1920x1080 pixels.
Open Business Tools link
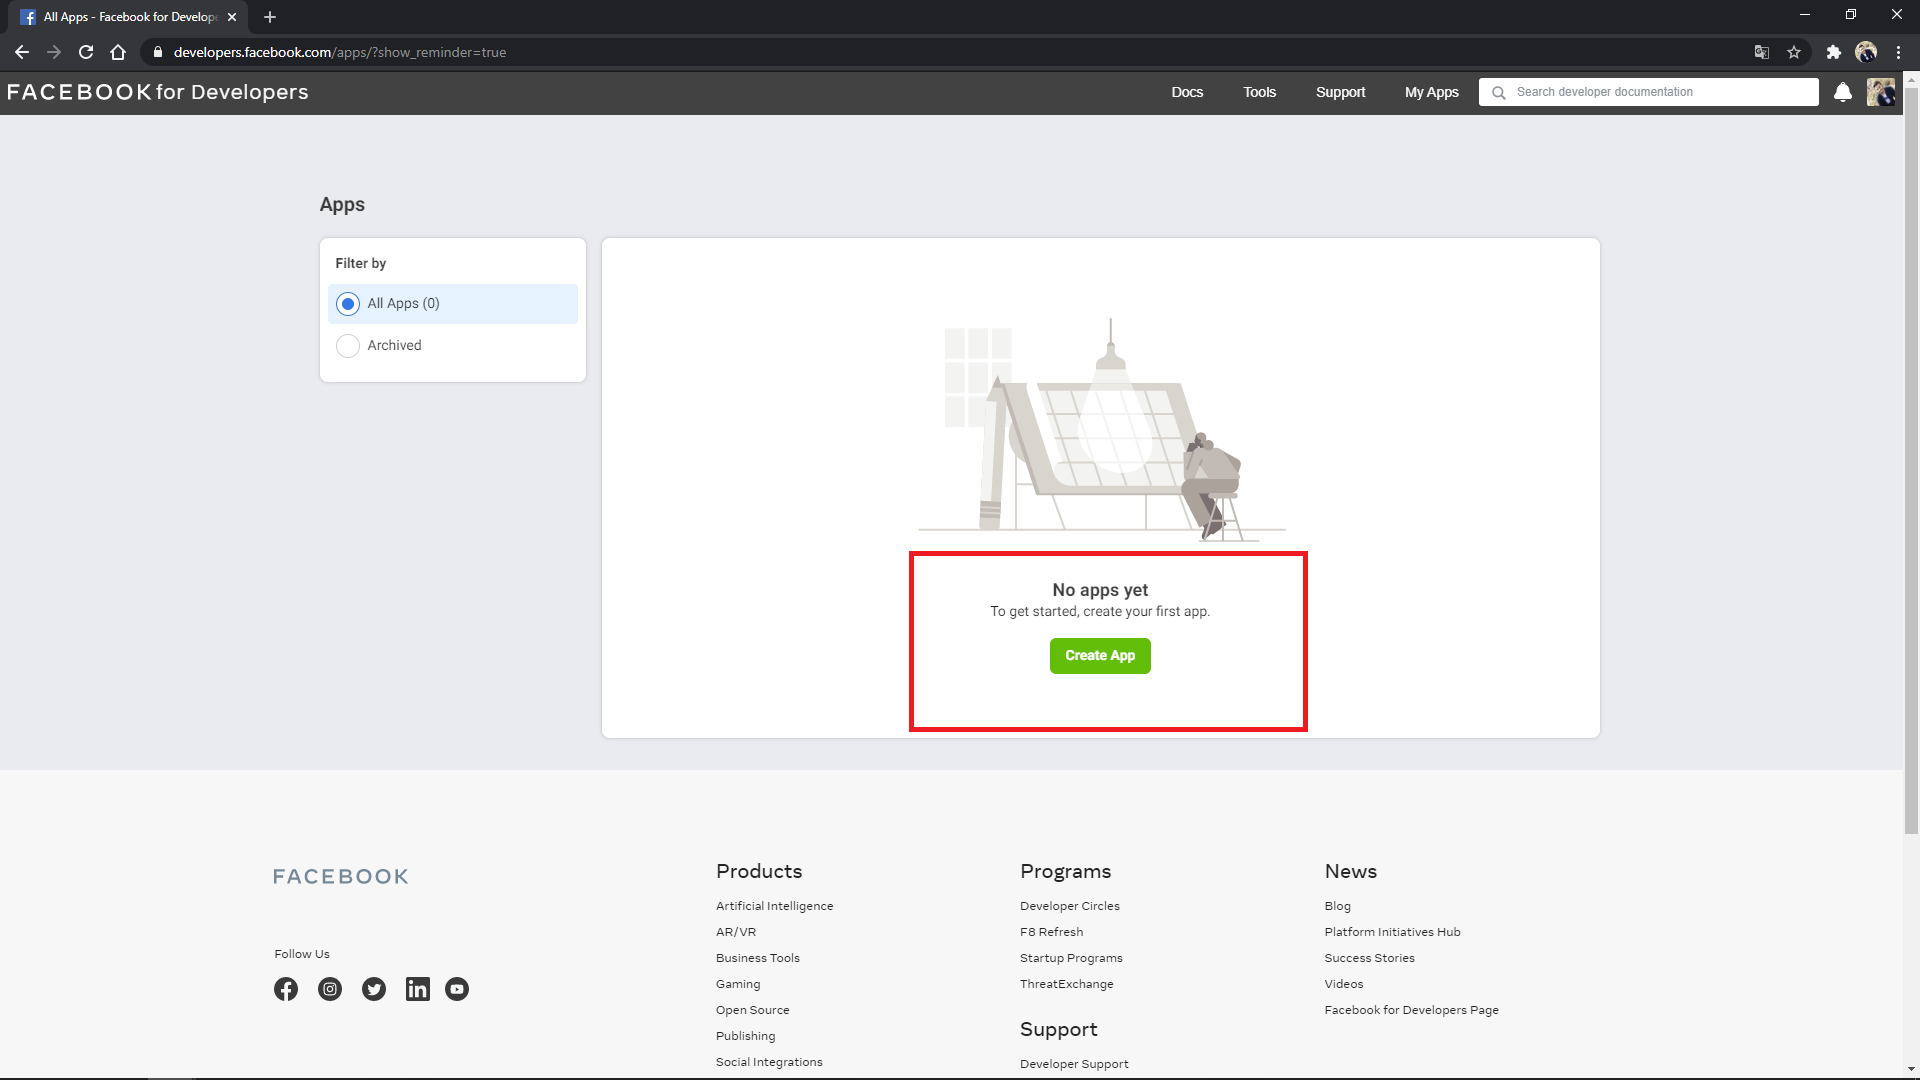758,958
